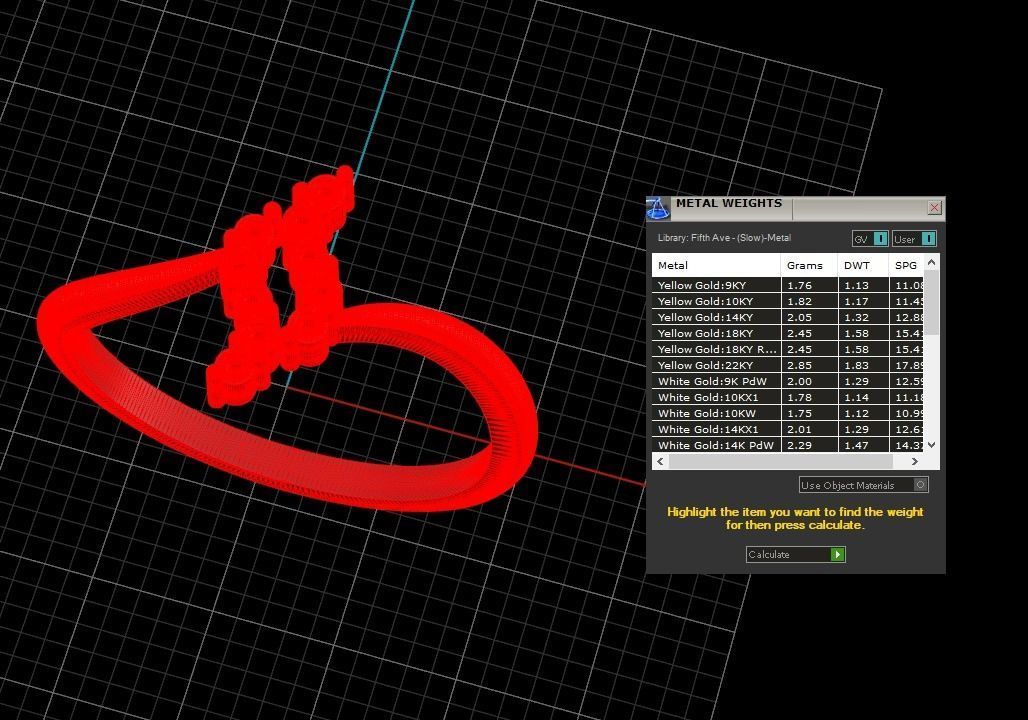This screenshot has width=1028, height=720.
Task: Click the 1.32 DWT cell
Action: 863,317
